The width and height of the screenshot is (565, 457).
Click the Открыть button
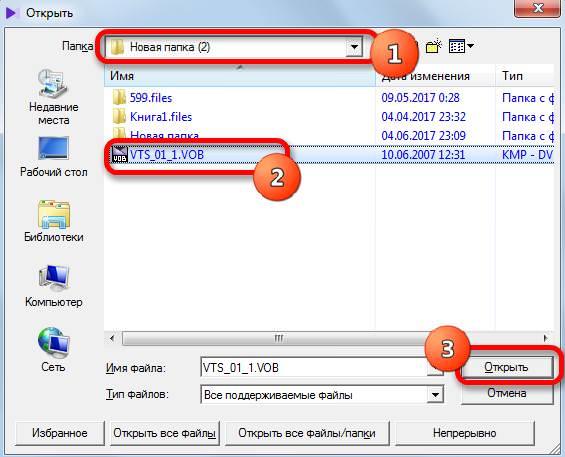506,367
